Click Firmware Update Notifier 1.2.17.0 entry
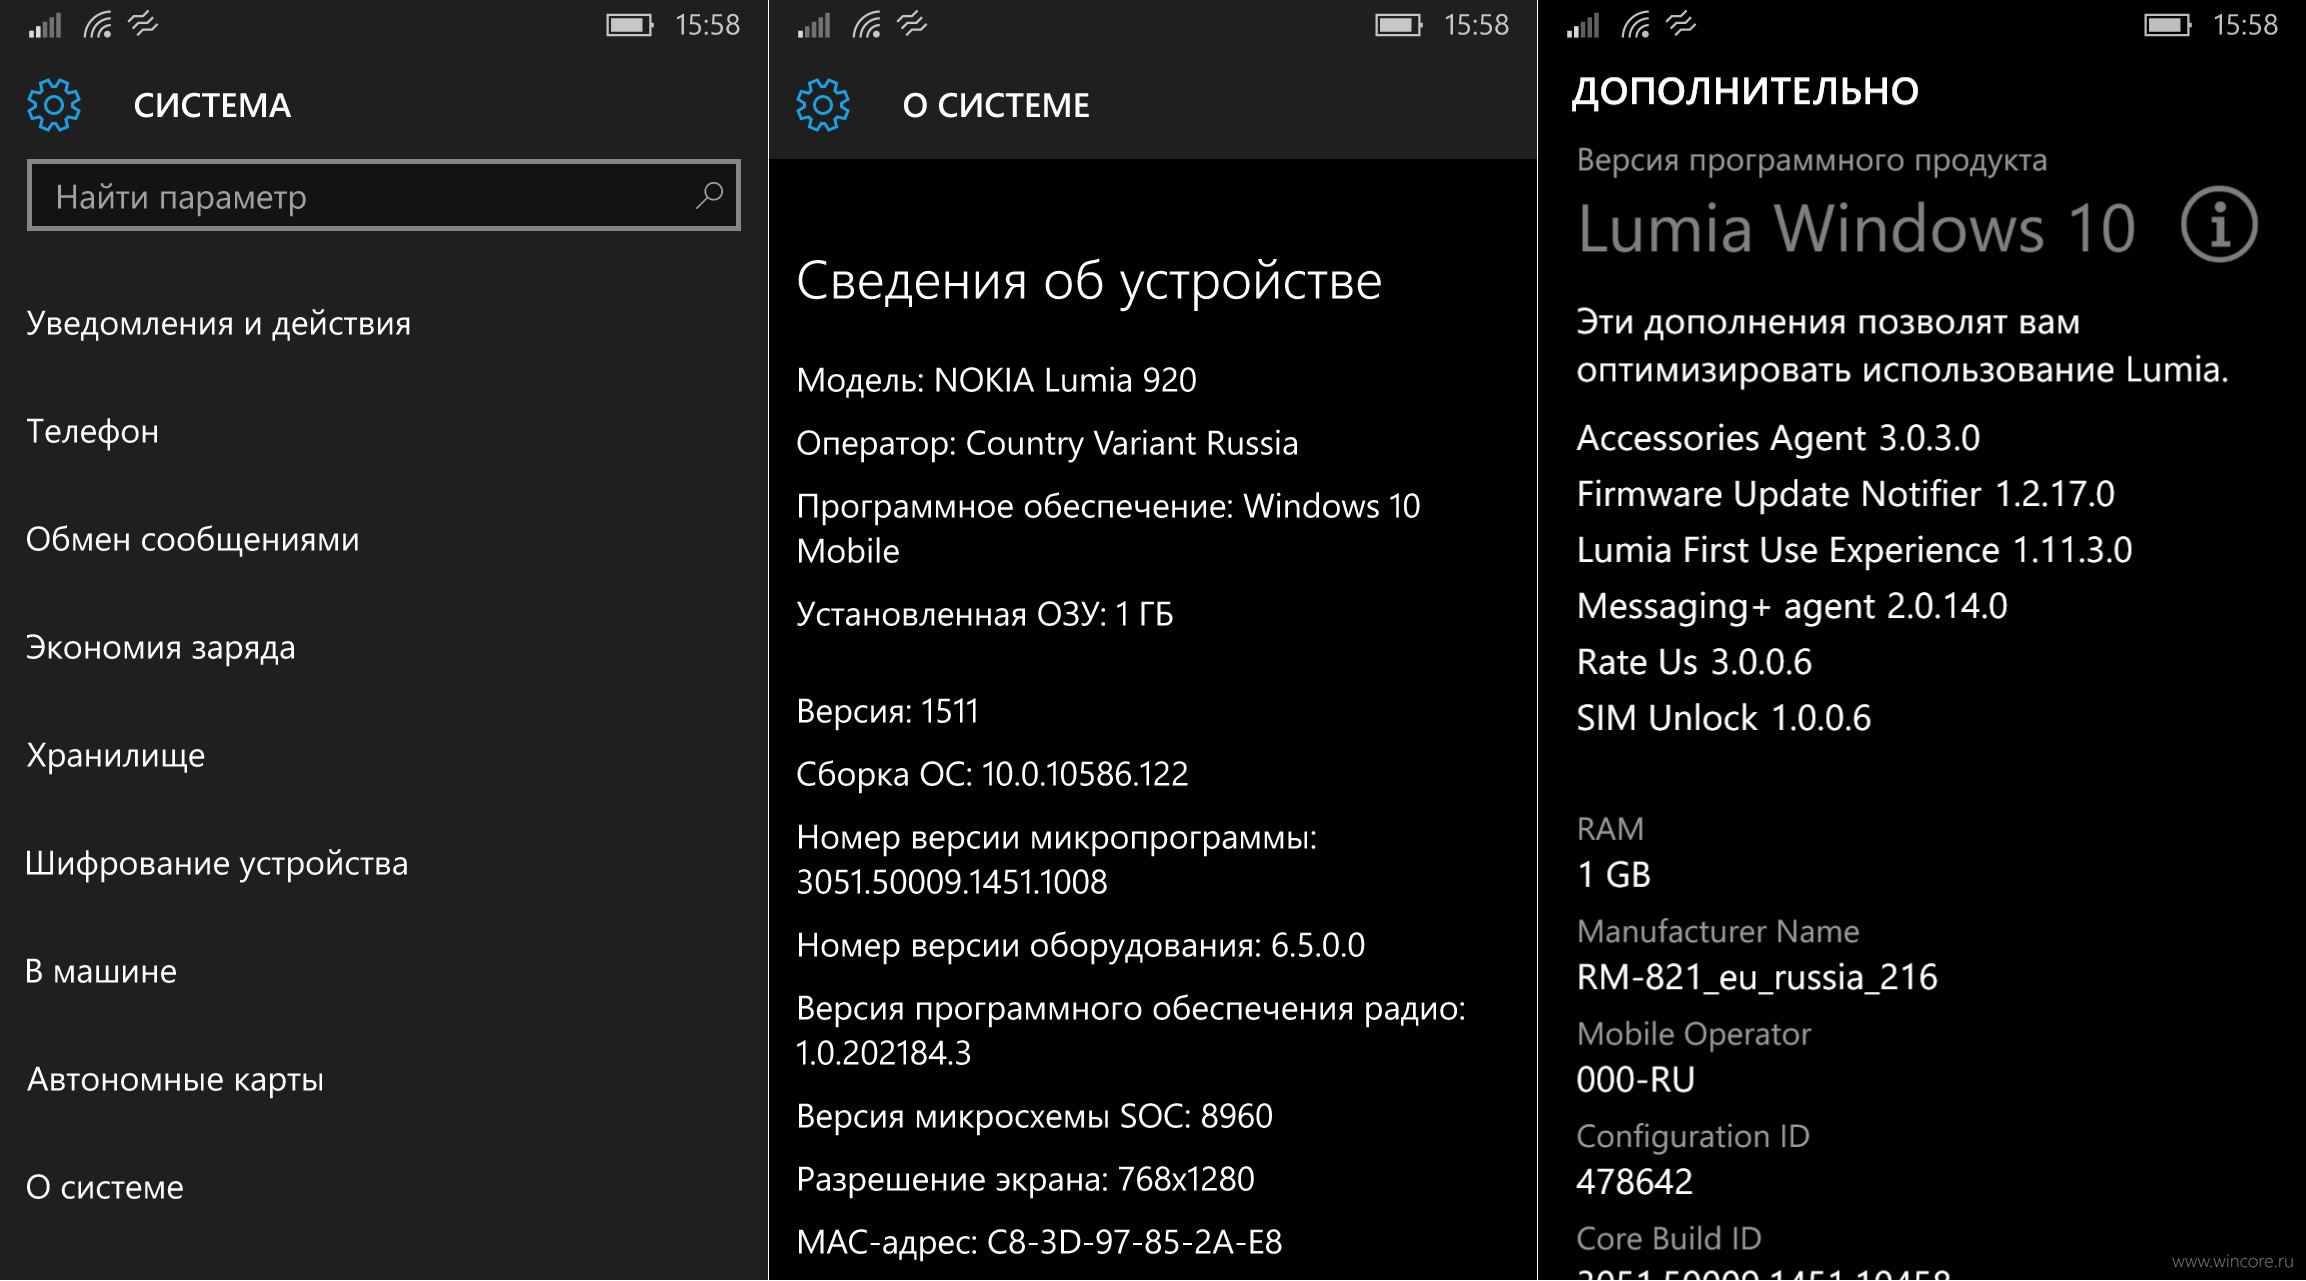Viewport: 2306px width, 1281px height. (x=1845, y=494)
